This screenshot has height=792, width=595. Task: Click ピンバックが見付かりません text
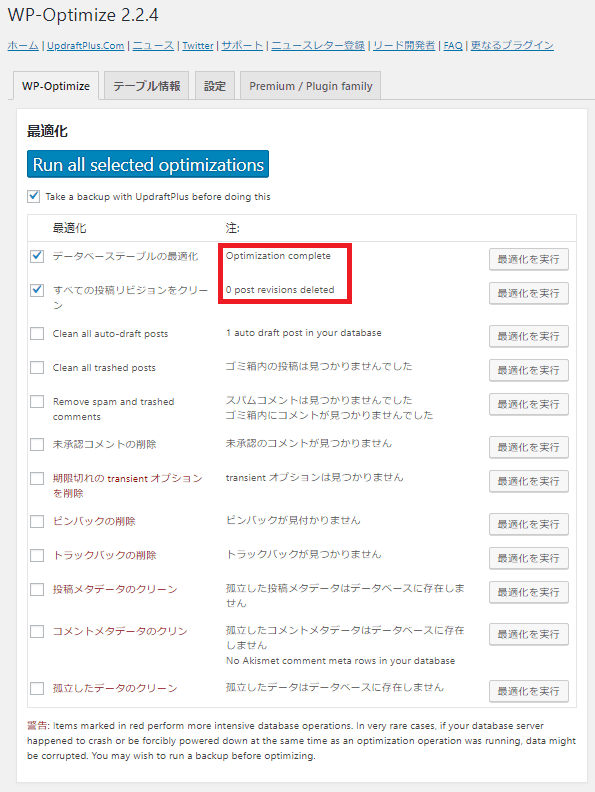click(x=293, y=520)
